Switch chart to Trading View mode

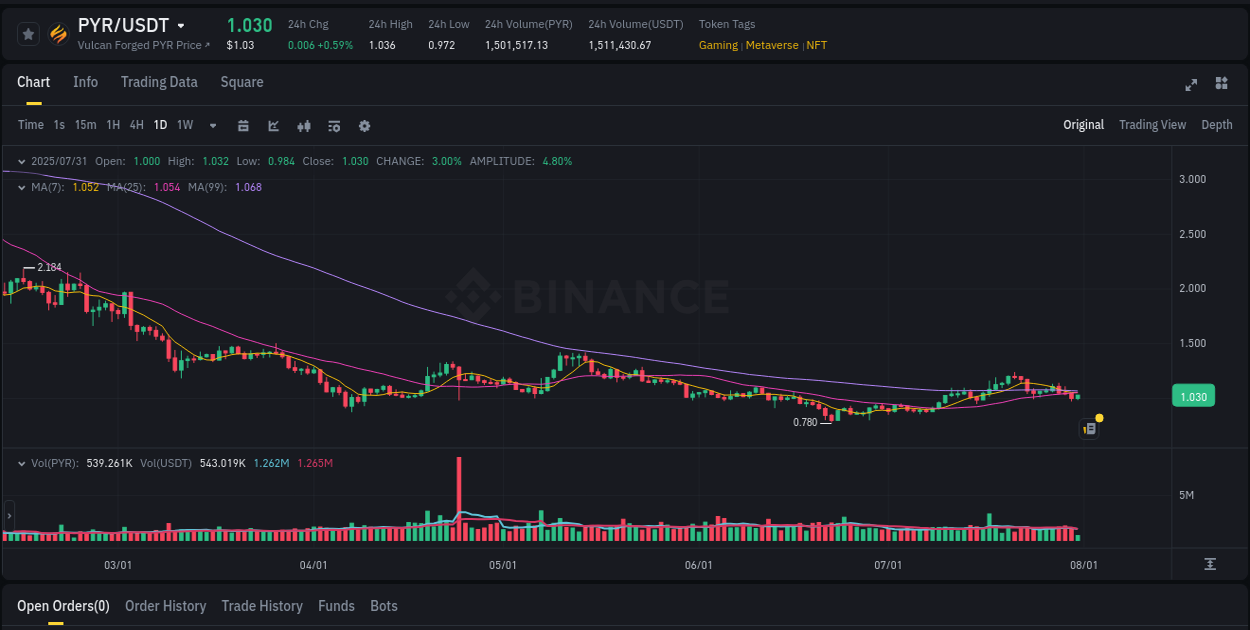(x=1152, y=125)
